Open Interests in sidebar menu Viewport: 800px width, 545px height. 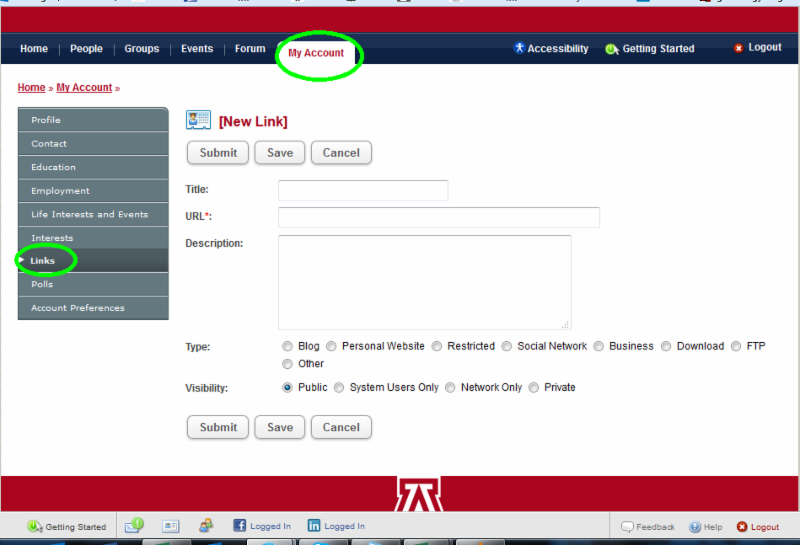pos(93,238)
